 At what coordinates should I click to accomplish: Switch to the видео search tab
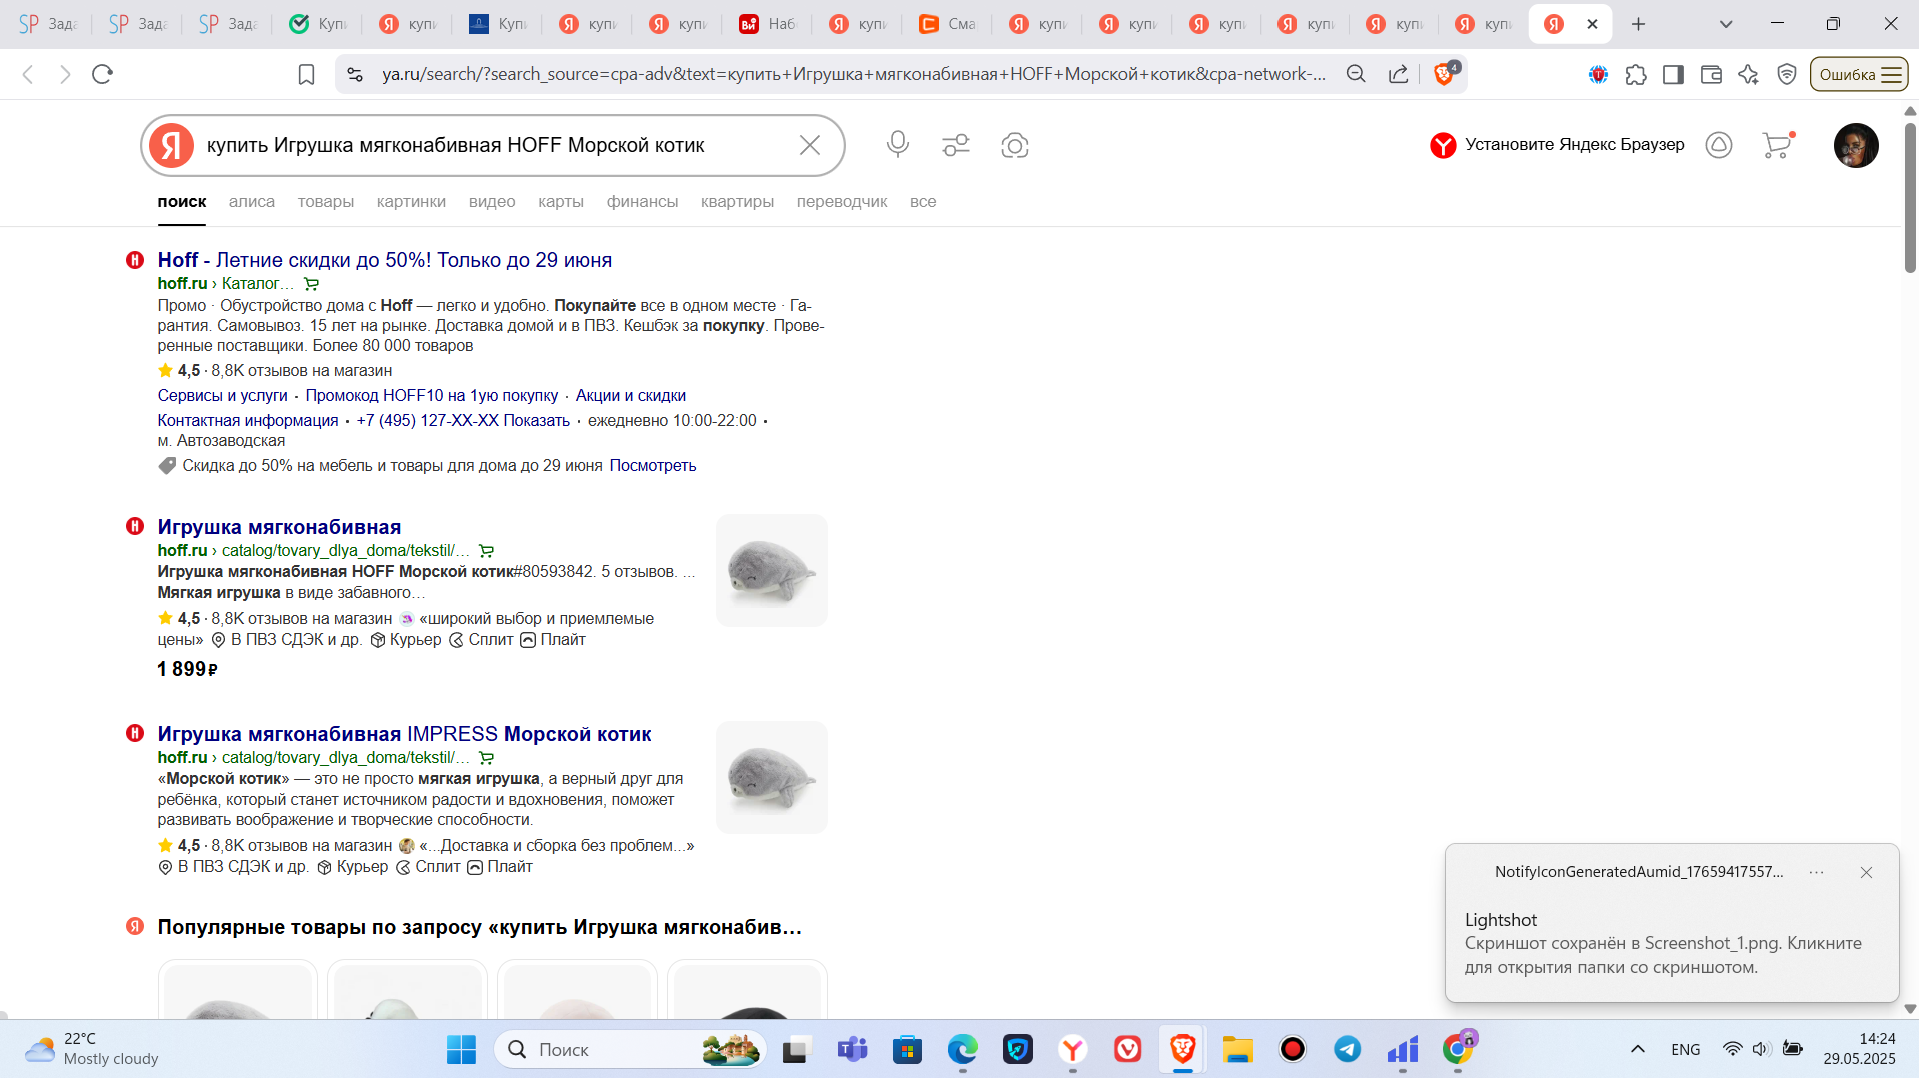coord(492,201)
